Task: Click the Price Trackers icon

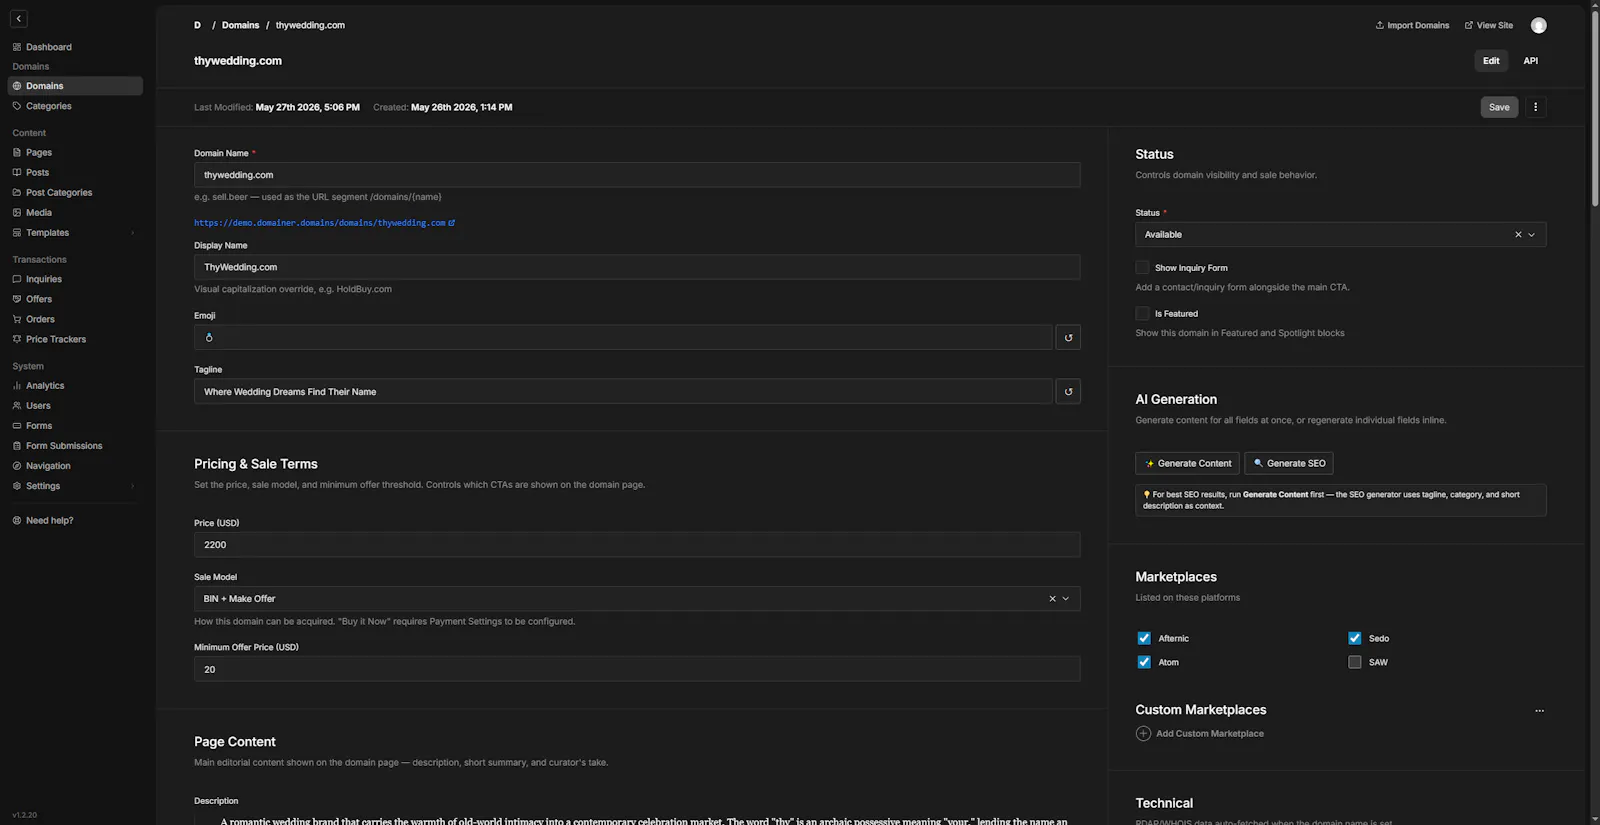Action: coord(17,339)
